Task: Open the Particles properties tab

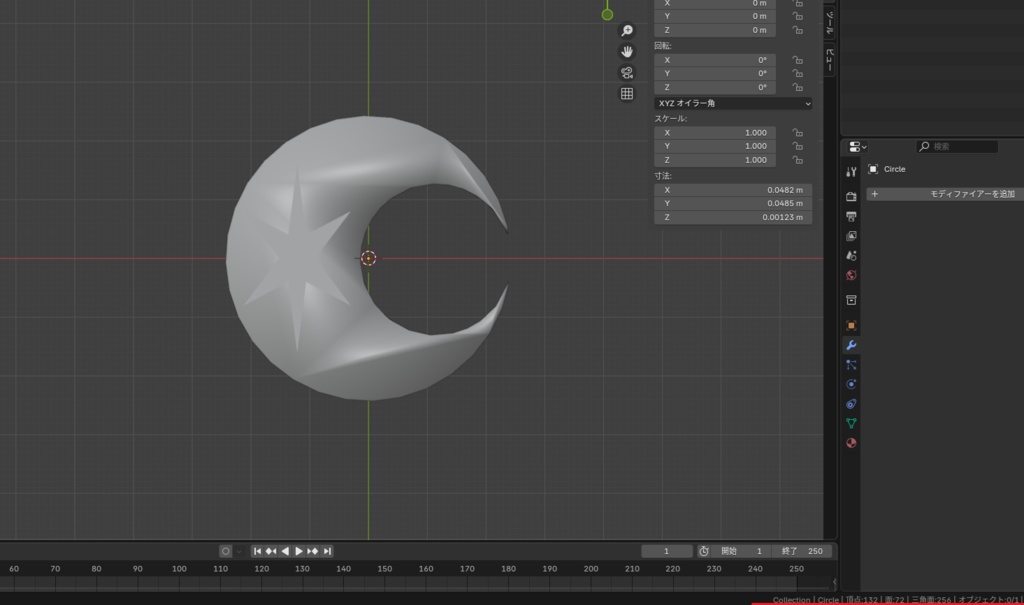Action: coord(851,365)
